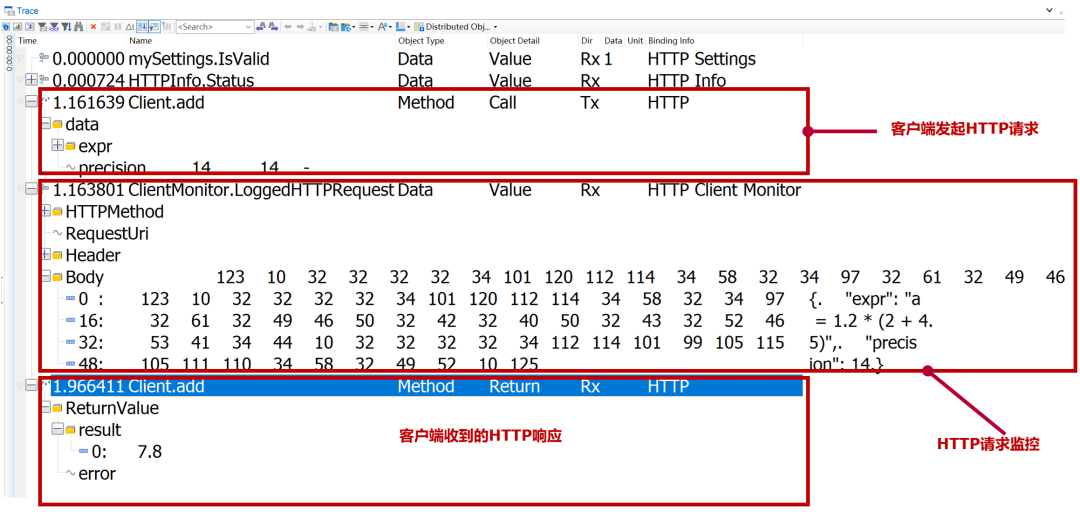Open the window options arrow at top right
The image size is (1080, 512).
[1050, 11]
